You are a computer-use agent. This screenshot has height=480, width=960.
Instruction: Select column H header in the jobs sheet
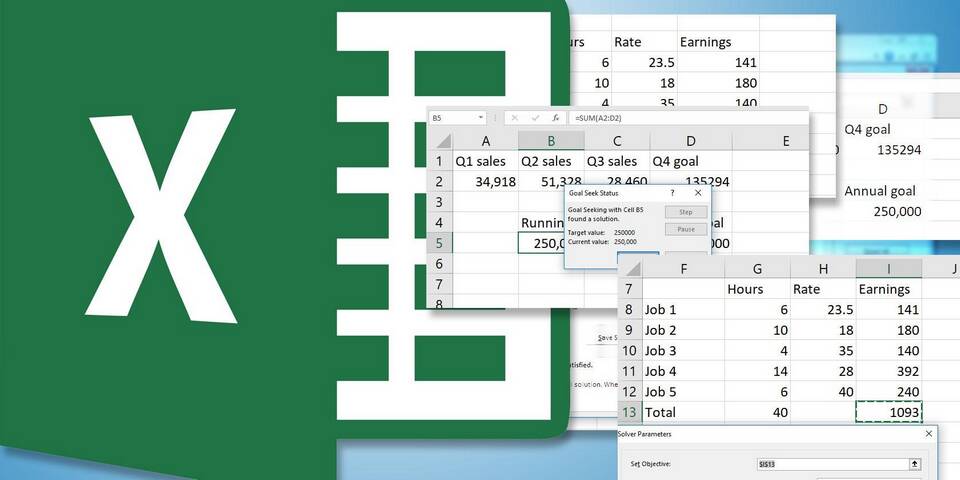(x=823, y=268)
